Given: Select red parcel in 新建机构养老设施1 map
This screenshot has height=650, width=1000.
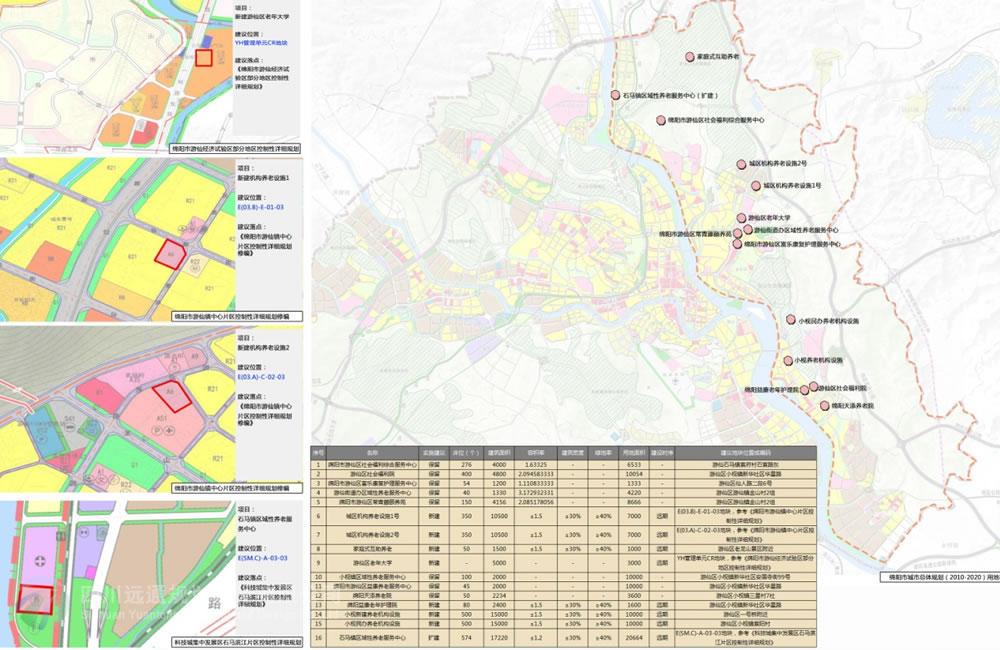Looking at the screenshot, I should (x=169, y=252).
